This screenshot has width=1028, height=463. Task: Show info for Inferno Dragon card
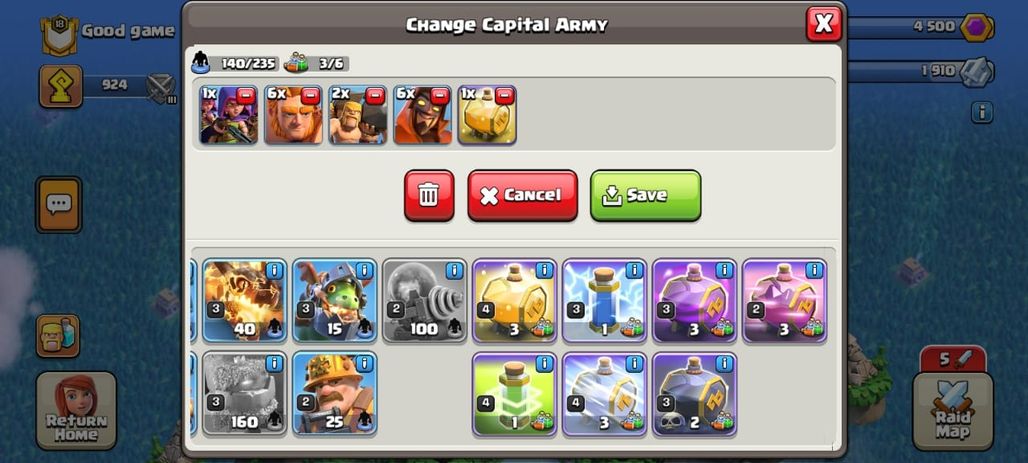274,271
